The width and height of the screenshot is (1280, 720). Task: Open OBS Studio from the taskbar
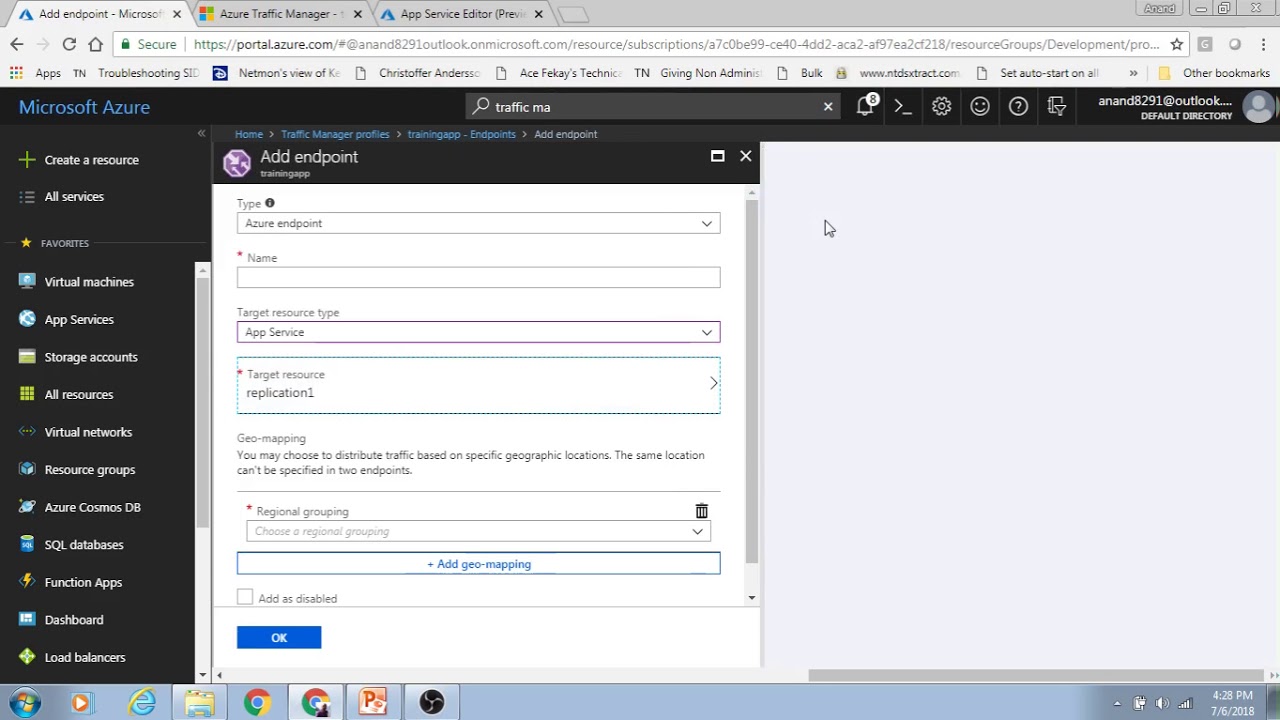tap(431, 703)
